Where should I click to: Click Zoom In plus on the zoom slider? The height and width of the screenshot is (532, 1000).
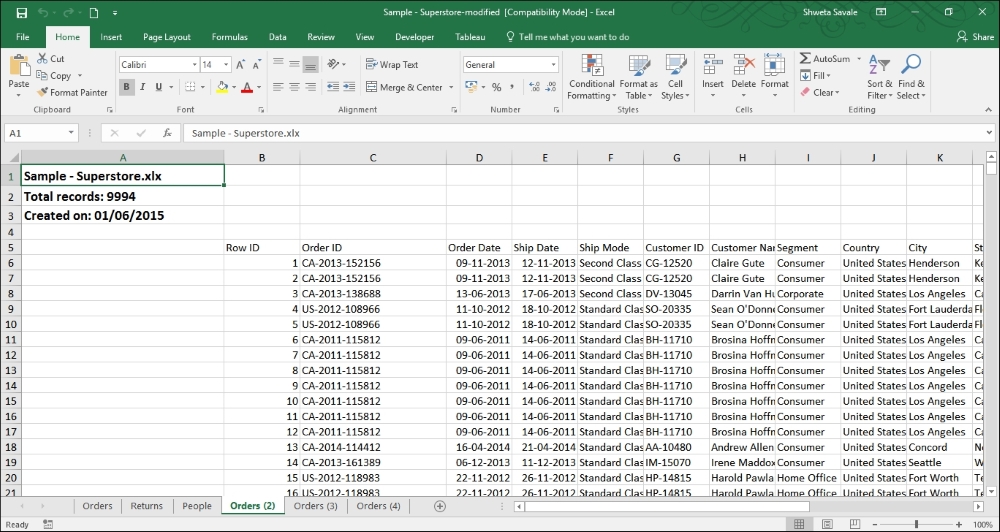click(961, 524)
